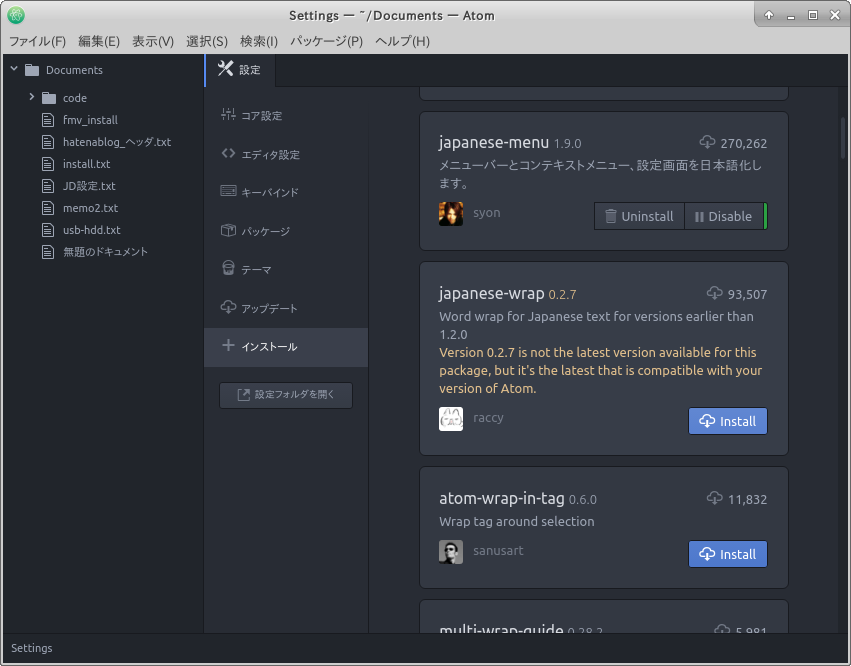The width and height of the screenshot is (851, 666).
Task: Open memo2.txt in the tree
Action: click(x=90, y=208)
